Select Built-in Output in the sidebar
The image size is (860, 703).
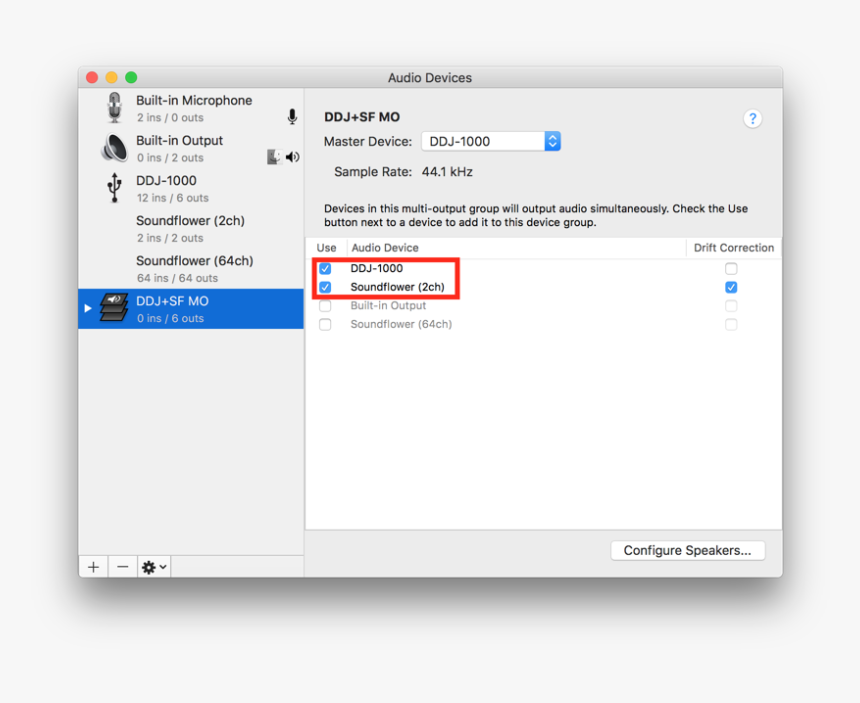pos(191,149)
